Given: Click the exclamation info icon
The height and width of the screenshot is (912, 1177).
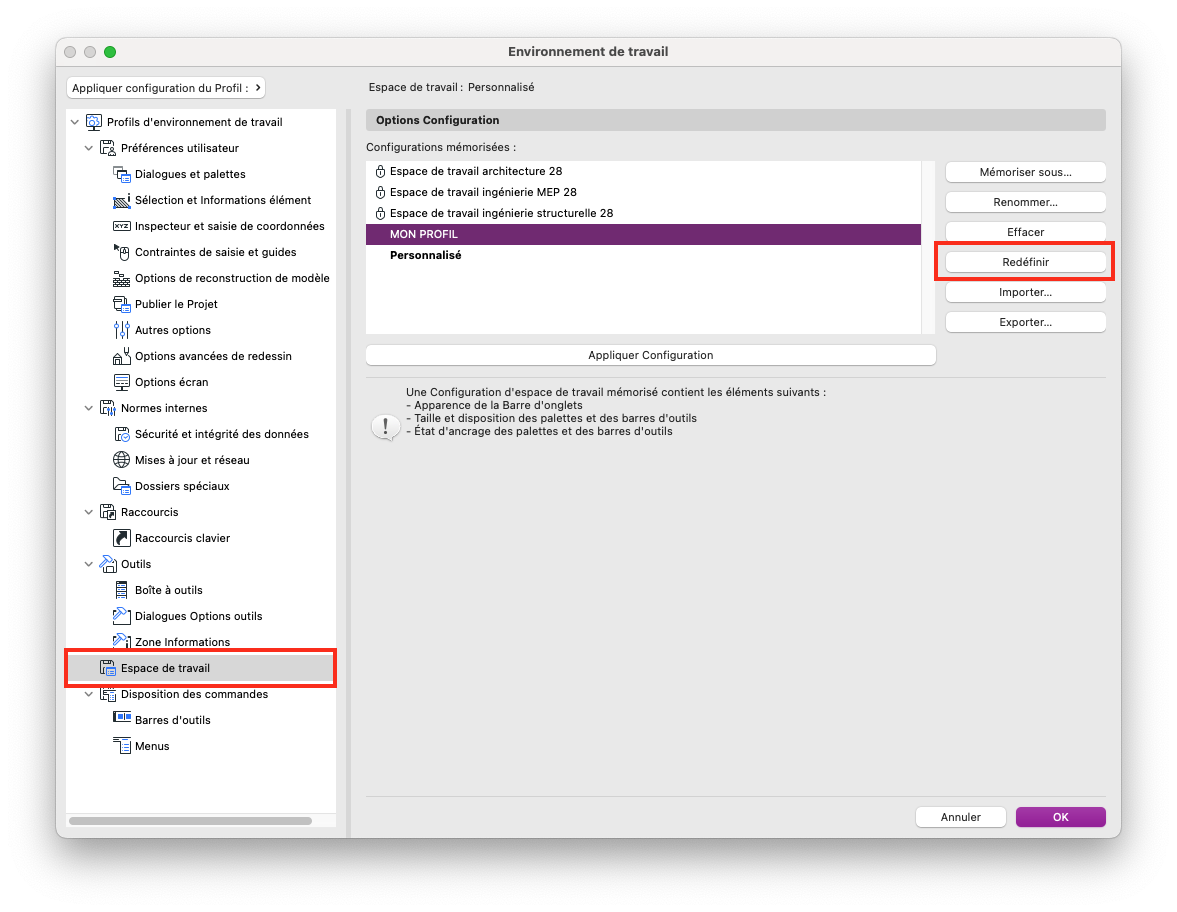Looking at the screenshot, I should click(386, 427).
